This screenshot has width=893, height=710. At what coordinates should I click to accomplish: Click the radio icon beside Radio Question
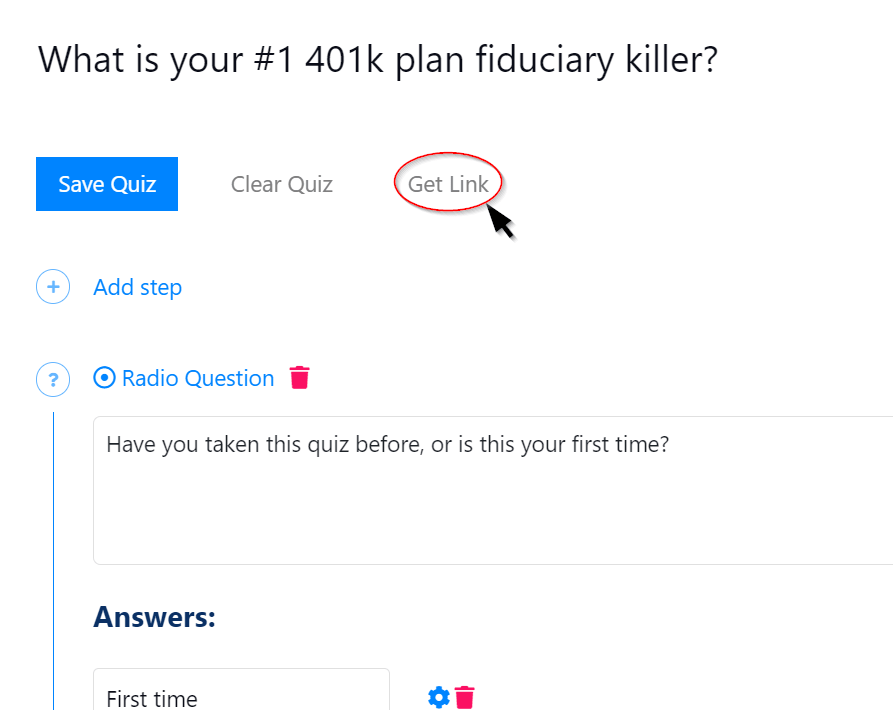coord(104,378)
